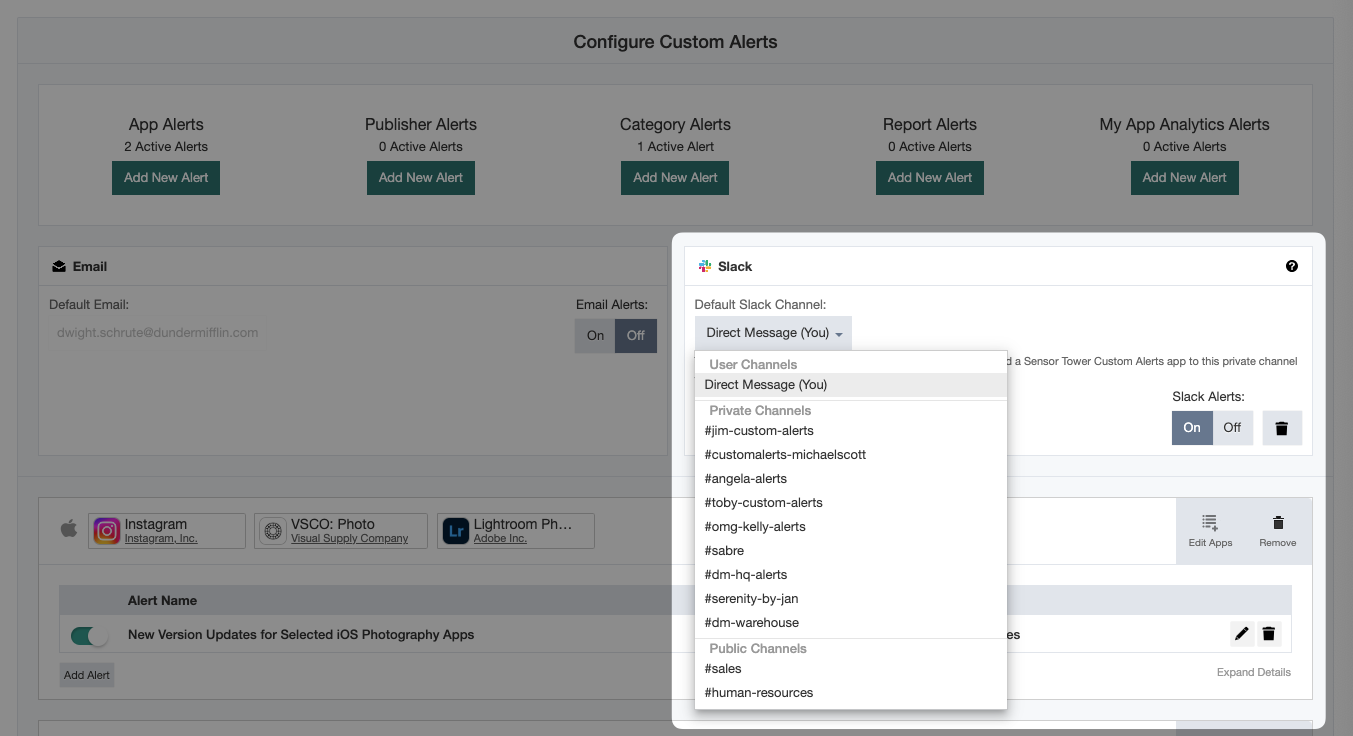
Task: Choose #customalerts-michaelscott channel
Action: (x=851, y=455)
